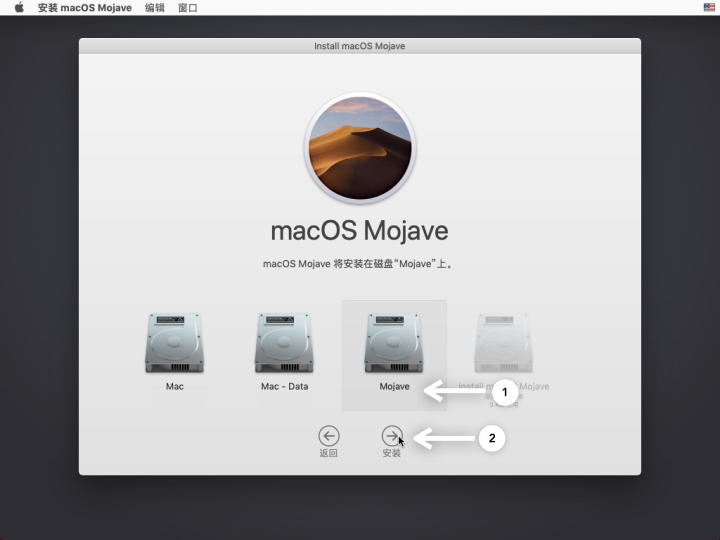Click the 安装 install arrow button

(392, 436)
